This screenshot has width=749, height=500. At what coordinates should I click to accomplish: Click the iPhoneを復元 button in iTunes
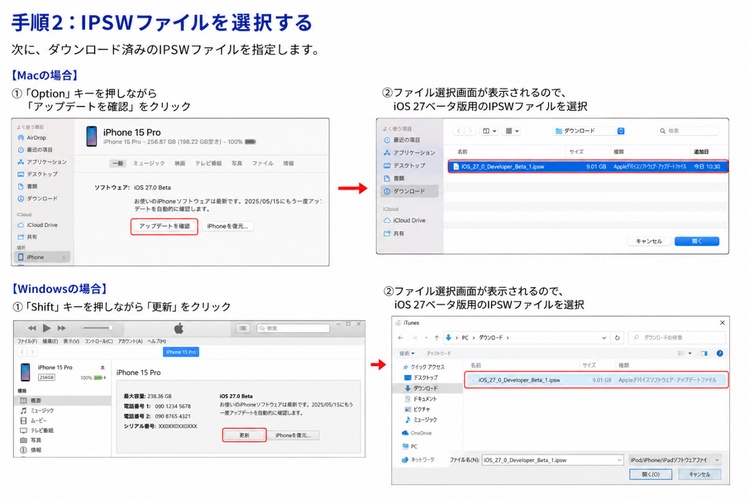(x=293, y=435)
